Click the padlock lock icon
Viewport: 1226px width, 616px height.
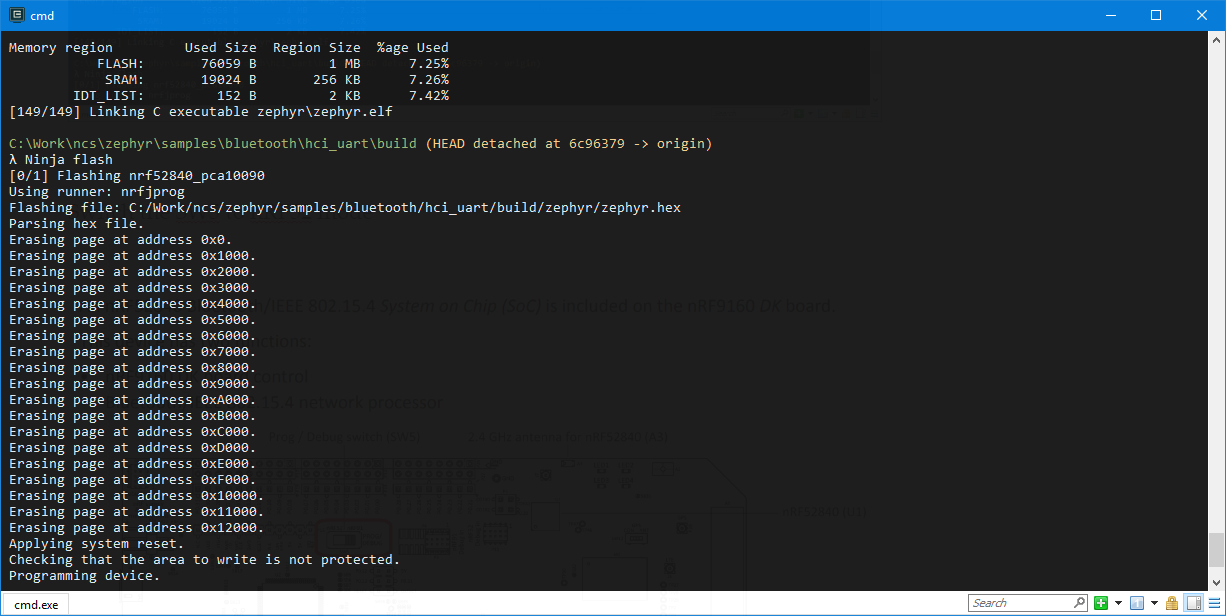(x=1171, y=603)
